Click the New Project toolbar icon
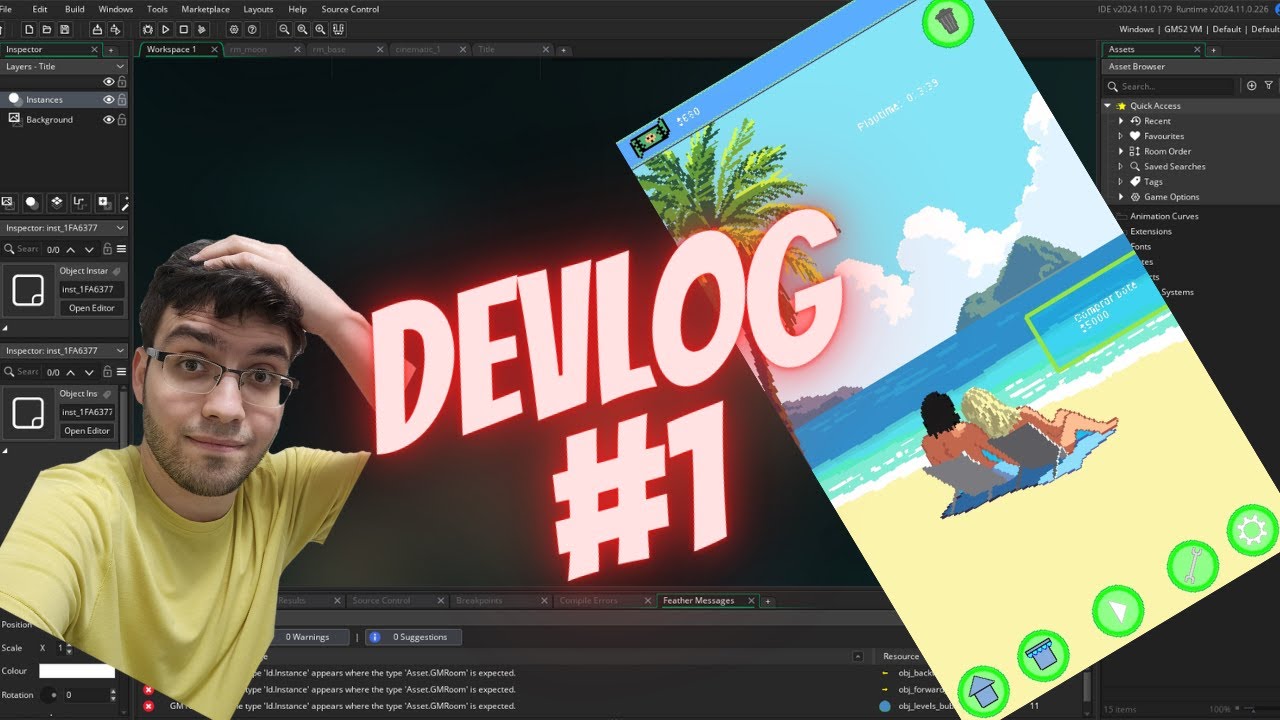1280x720 pixels. click(x=31, y=30)
